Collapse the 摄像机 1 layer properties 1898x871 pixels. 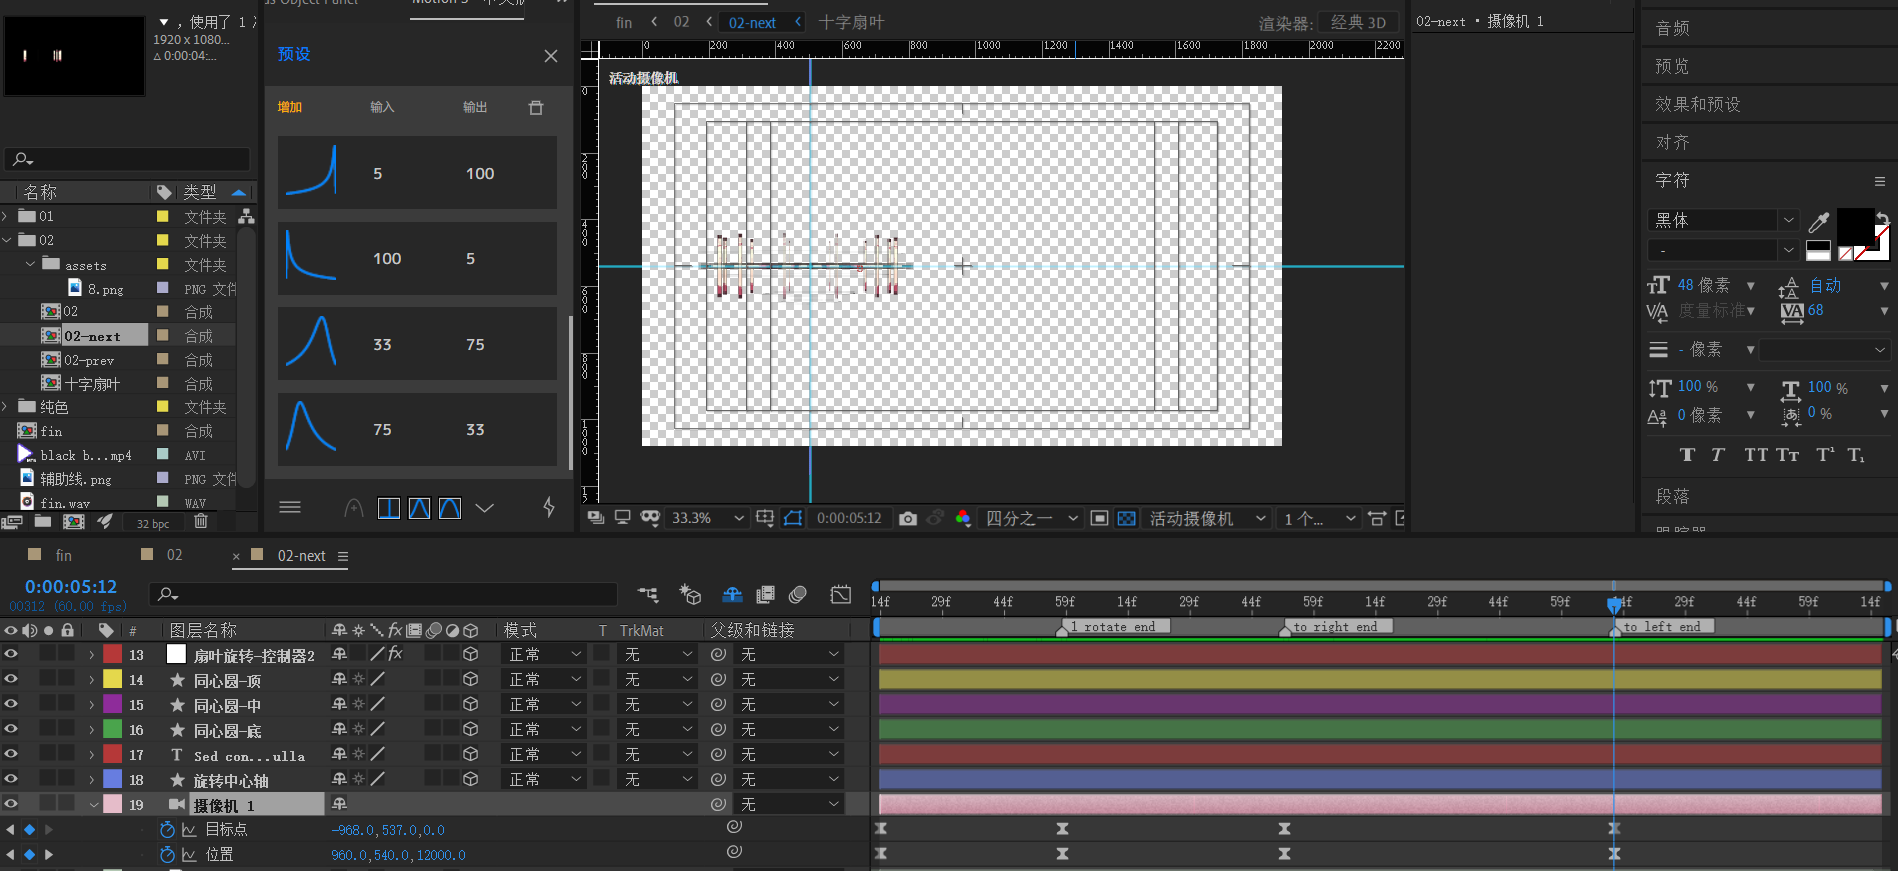point(94,805)
